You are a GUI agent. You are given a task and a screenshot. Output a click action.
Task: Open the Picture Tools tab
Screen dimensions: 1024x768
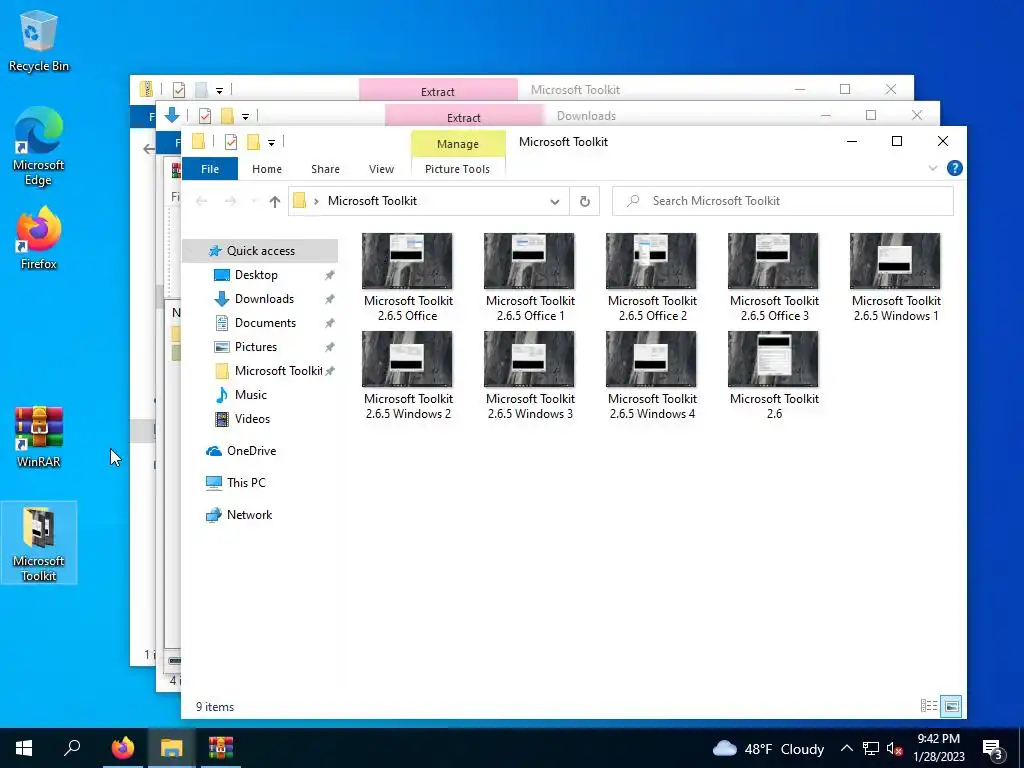[457, 169]
